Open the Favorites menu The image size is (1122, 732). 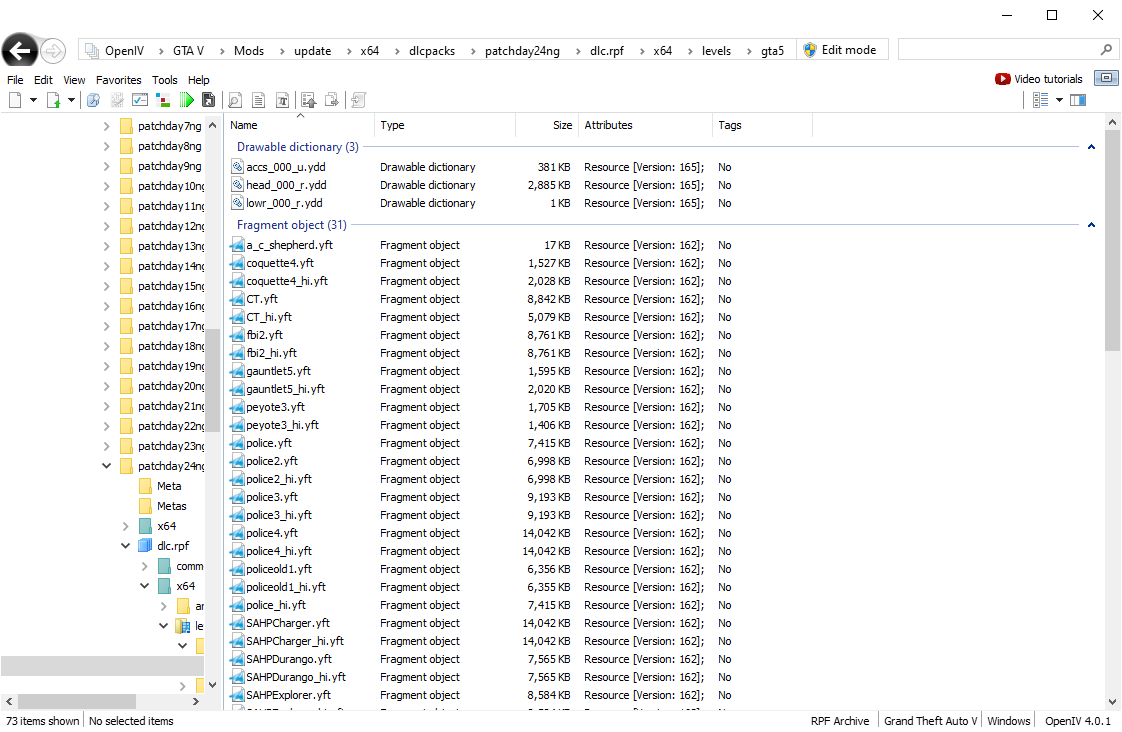pos(118,80)
